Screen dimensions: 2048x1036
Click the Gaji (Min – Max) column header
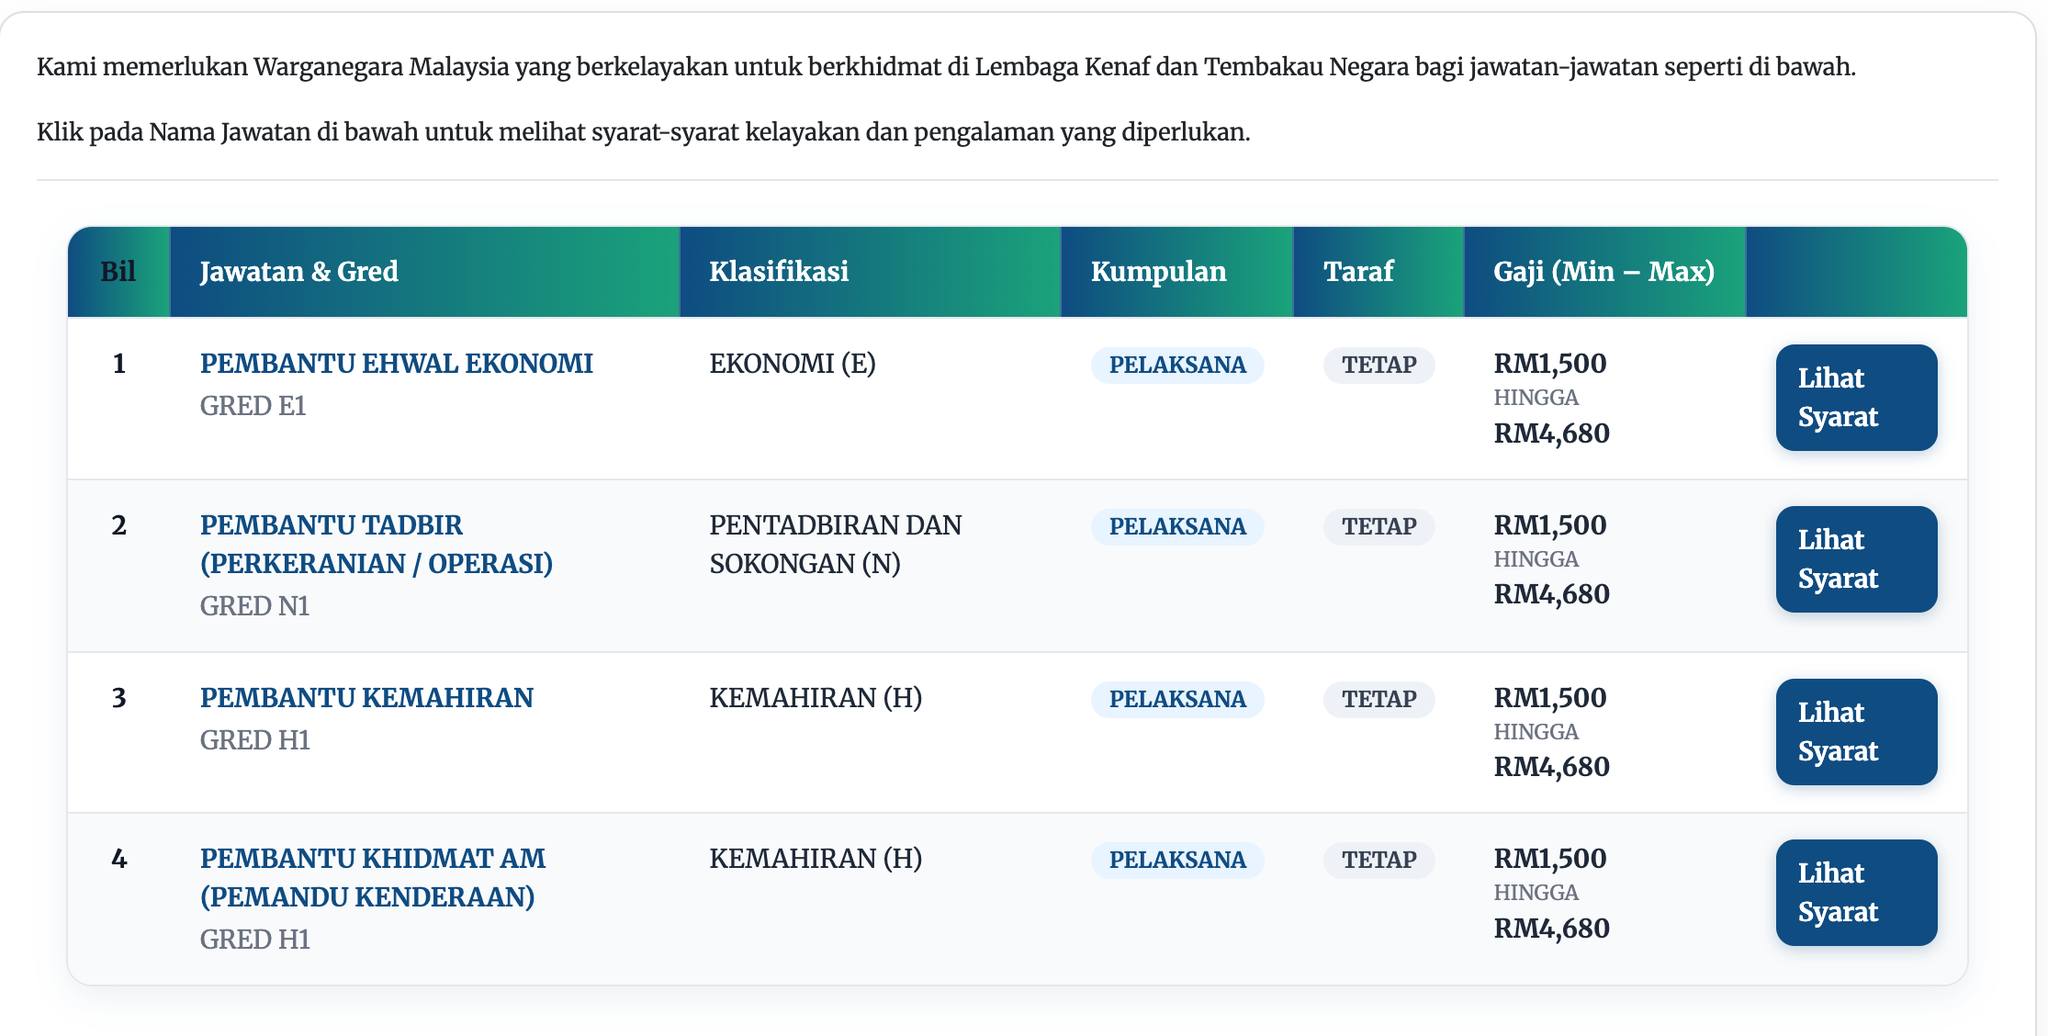click(1603, 271)
